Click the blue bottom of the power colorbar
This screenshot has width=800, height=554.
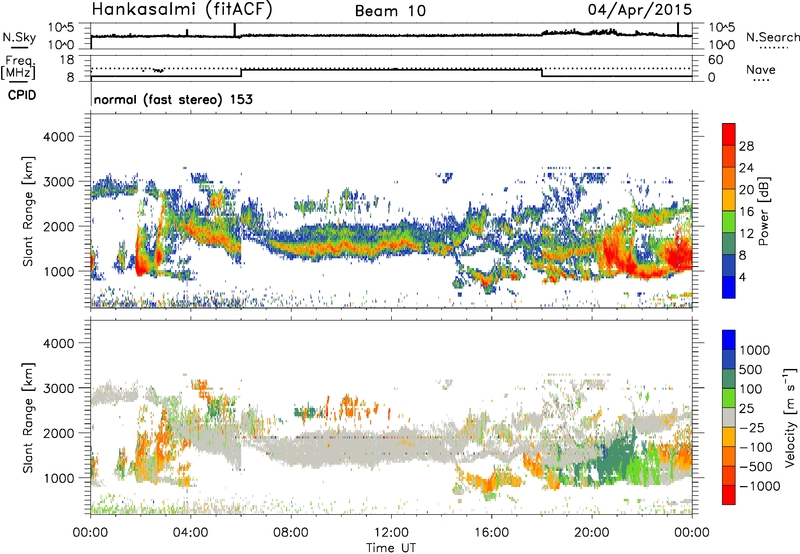coord(729,288)
